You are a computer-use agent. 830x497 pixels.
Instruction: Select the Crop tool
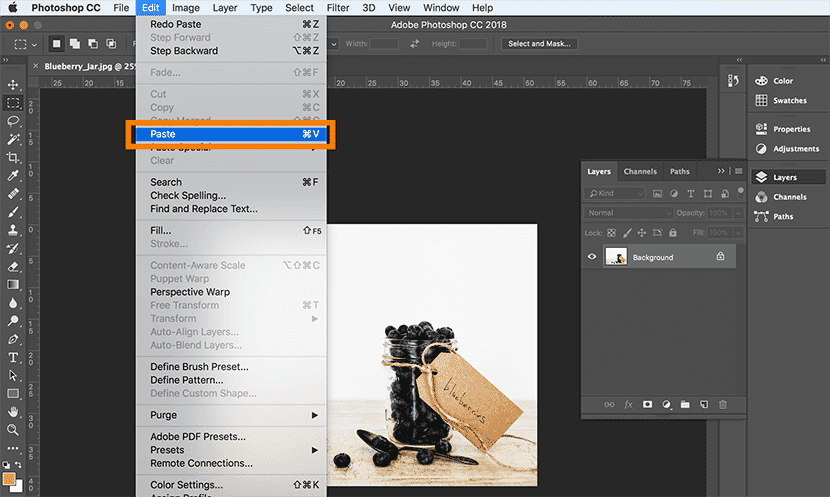[14, 158]
